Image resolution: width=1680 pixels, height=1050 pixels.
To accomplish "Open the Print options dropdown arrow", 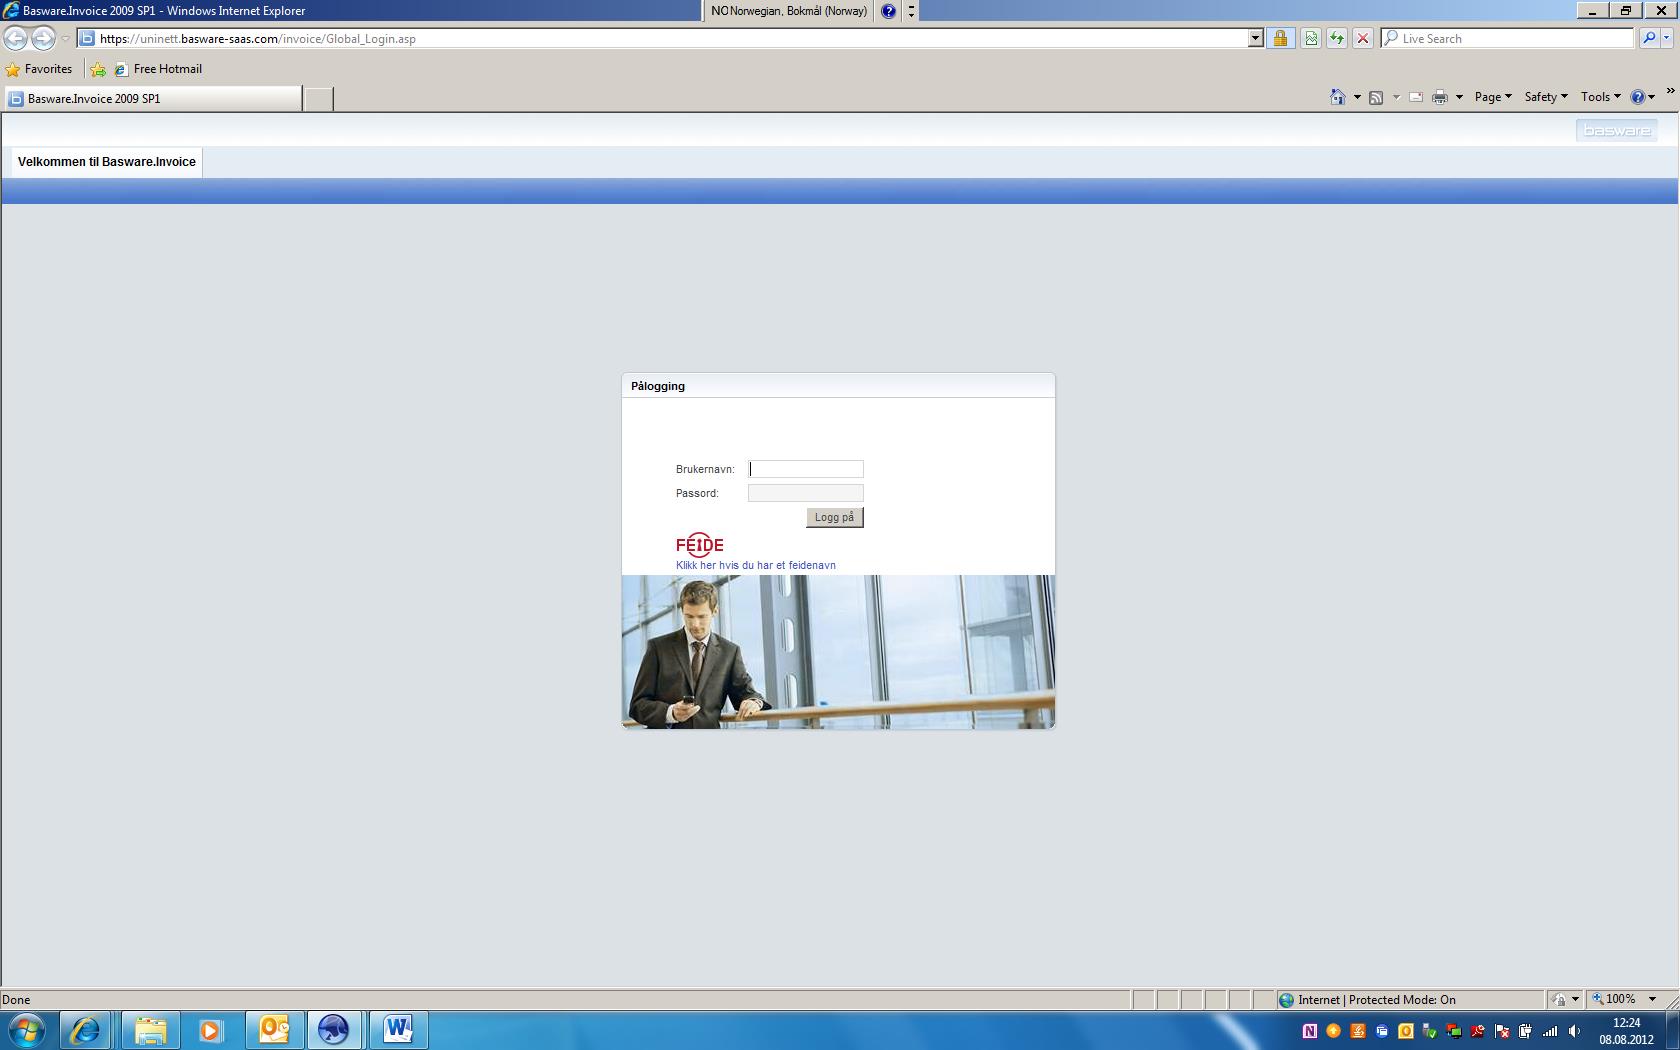I will click(x=1459, y=97).
